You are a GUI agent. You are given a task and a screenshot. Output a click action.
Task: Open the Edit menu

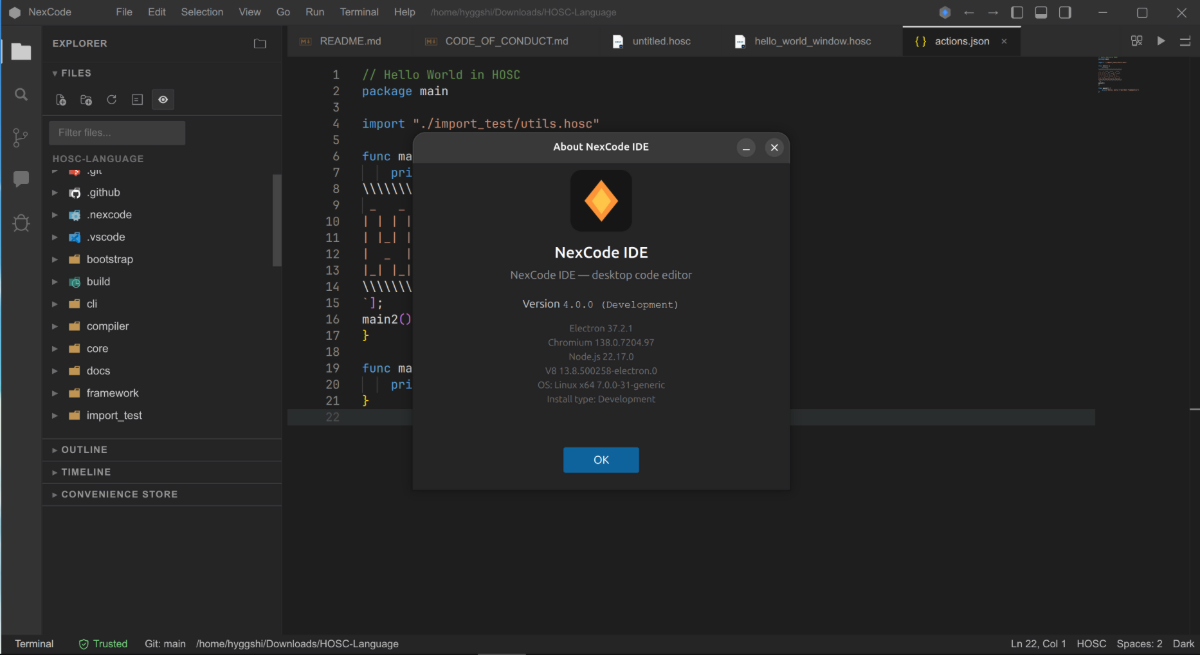(x=157, y=13)
